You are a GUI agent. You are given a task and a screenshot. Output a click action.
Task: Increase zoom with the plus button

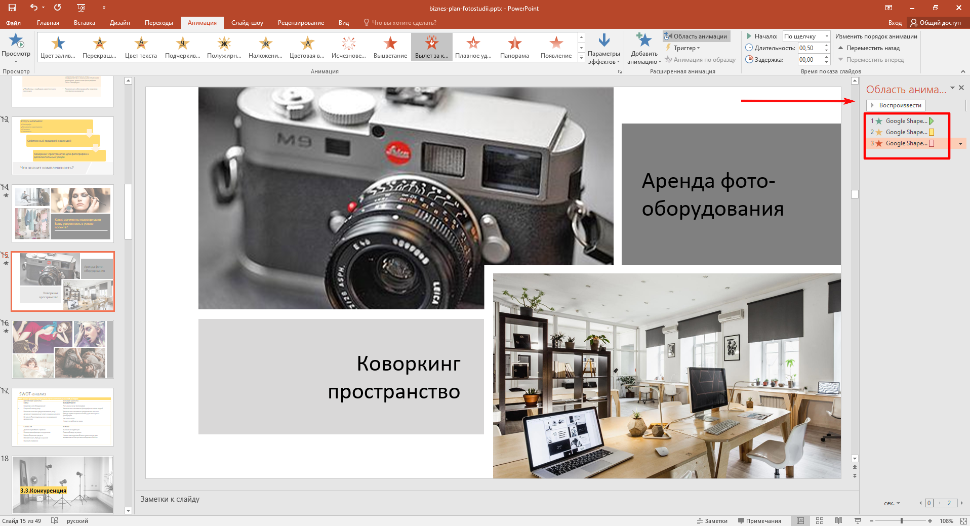tap(930, 520)
